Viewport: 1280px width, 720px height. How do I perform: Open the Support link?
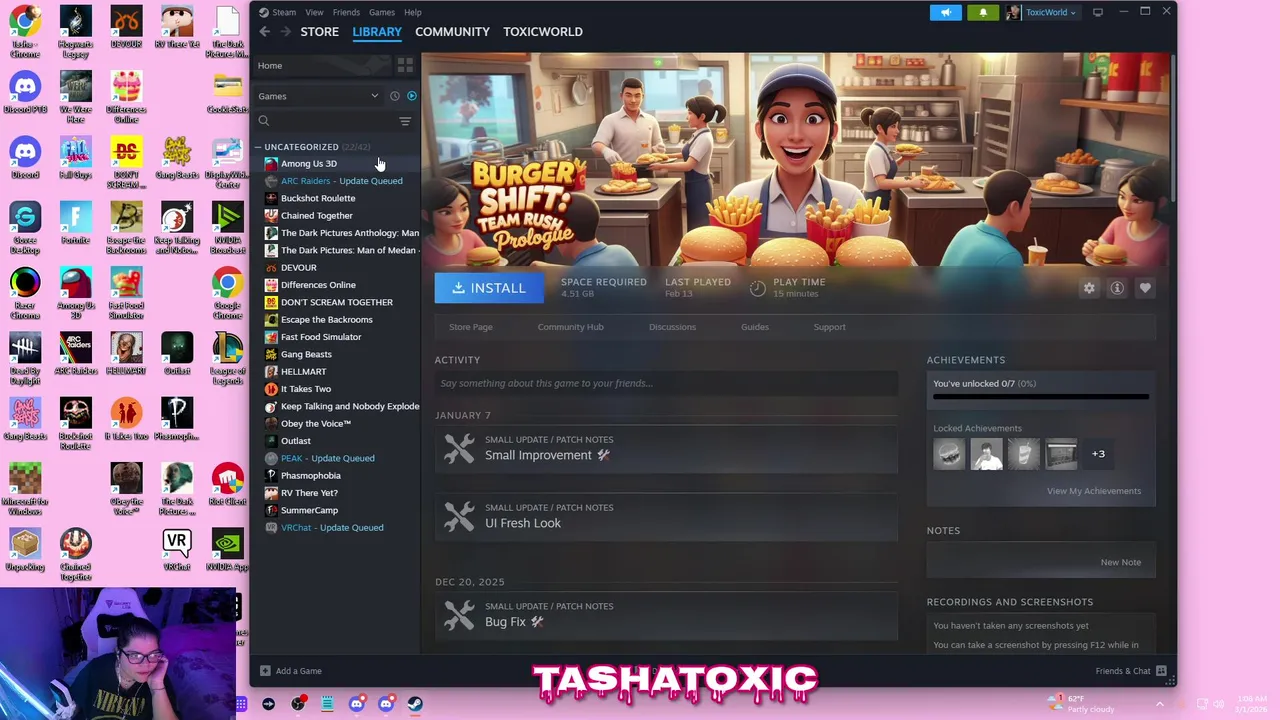point(829,327)
